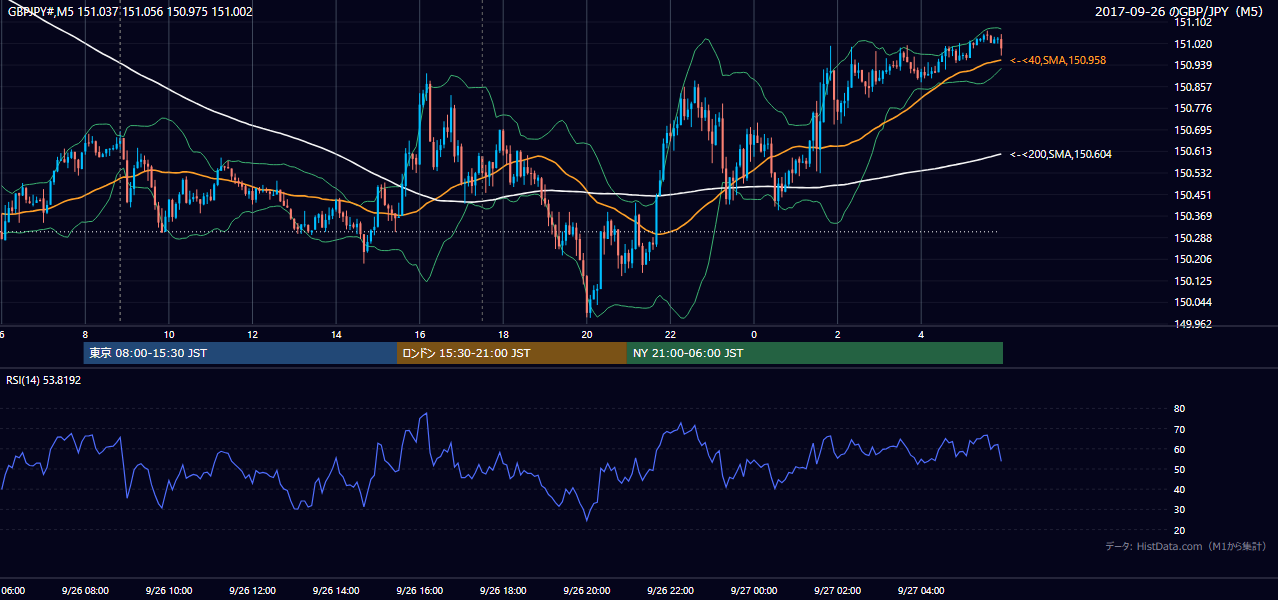Viewport: 1278px width, 600px height.
Task: Click bottom timeline label 9/26 20:00
Action: (x=585, y=591)
